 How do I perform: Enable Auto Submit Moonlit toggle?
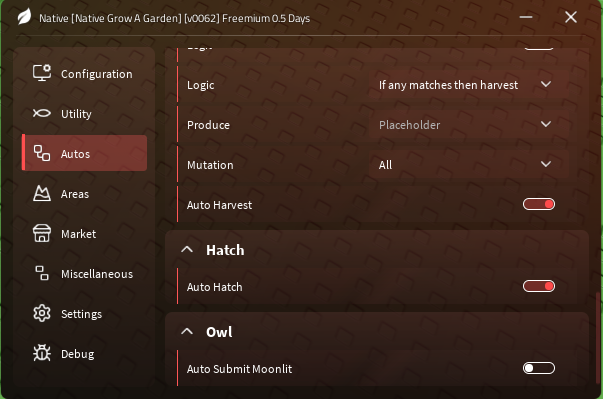point(538,368)
